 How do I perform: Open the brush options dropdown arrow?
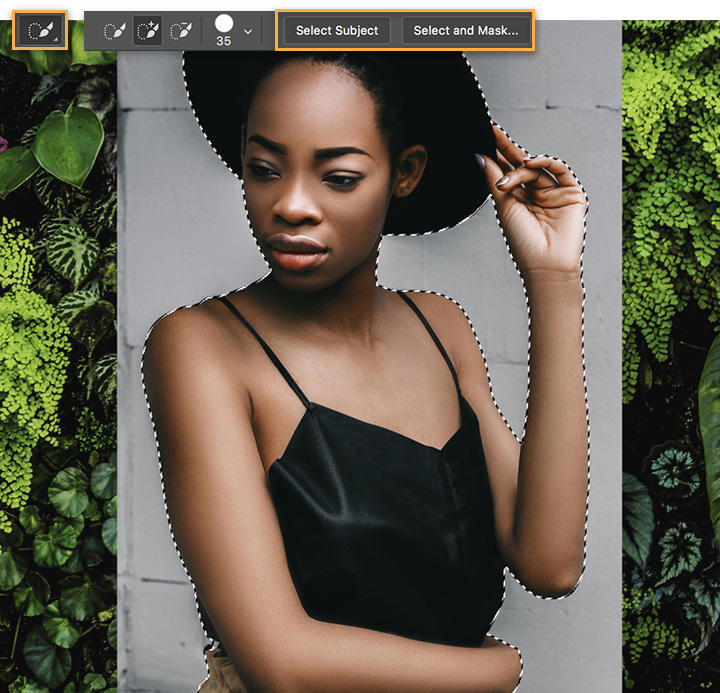[248, 32]
